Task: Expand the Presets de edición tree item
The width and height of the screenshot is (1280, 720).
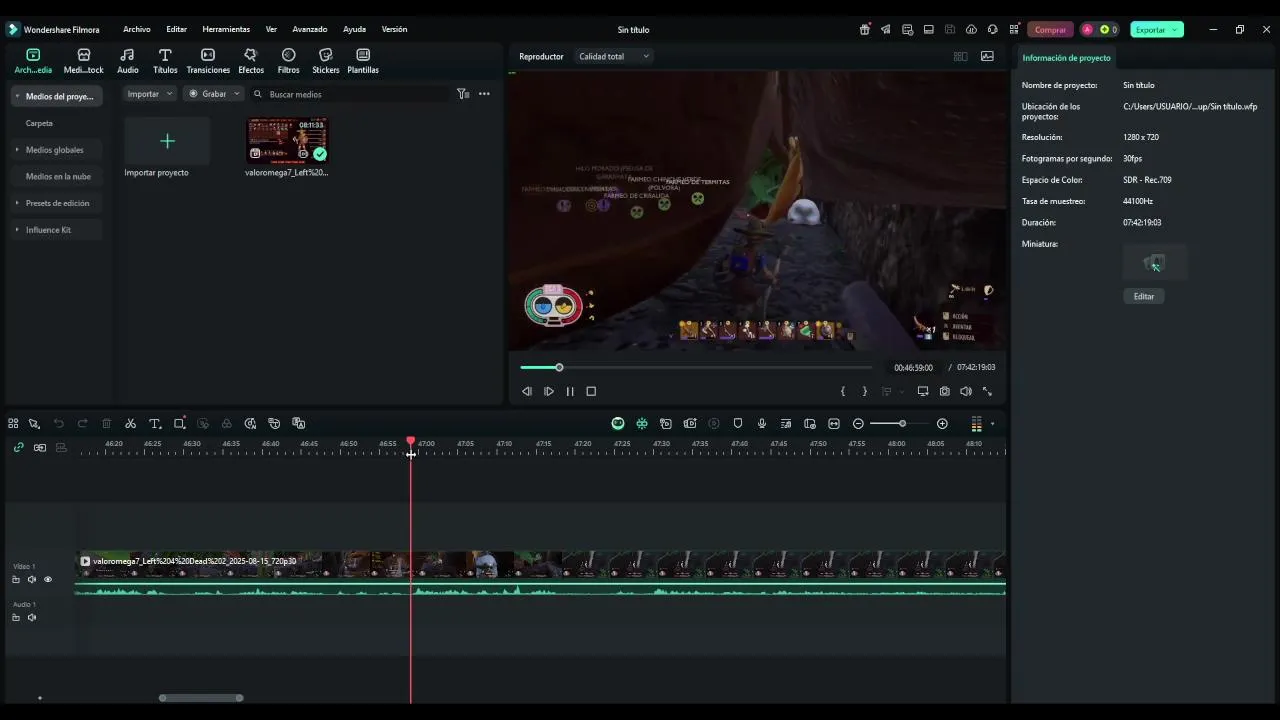Action: tap(17, 203)
